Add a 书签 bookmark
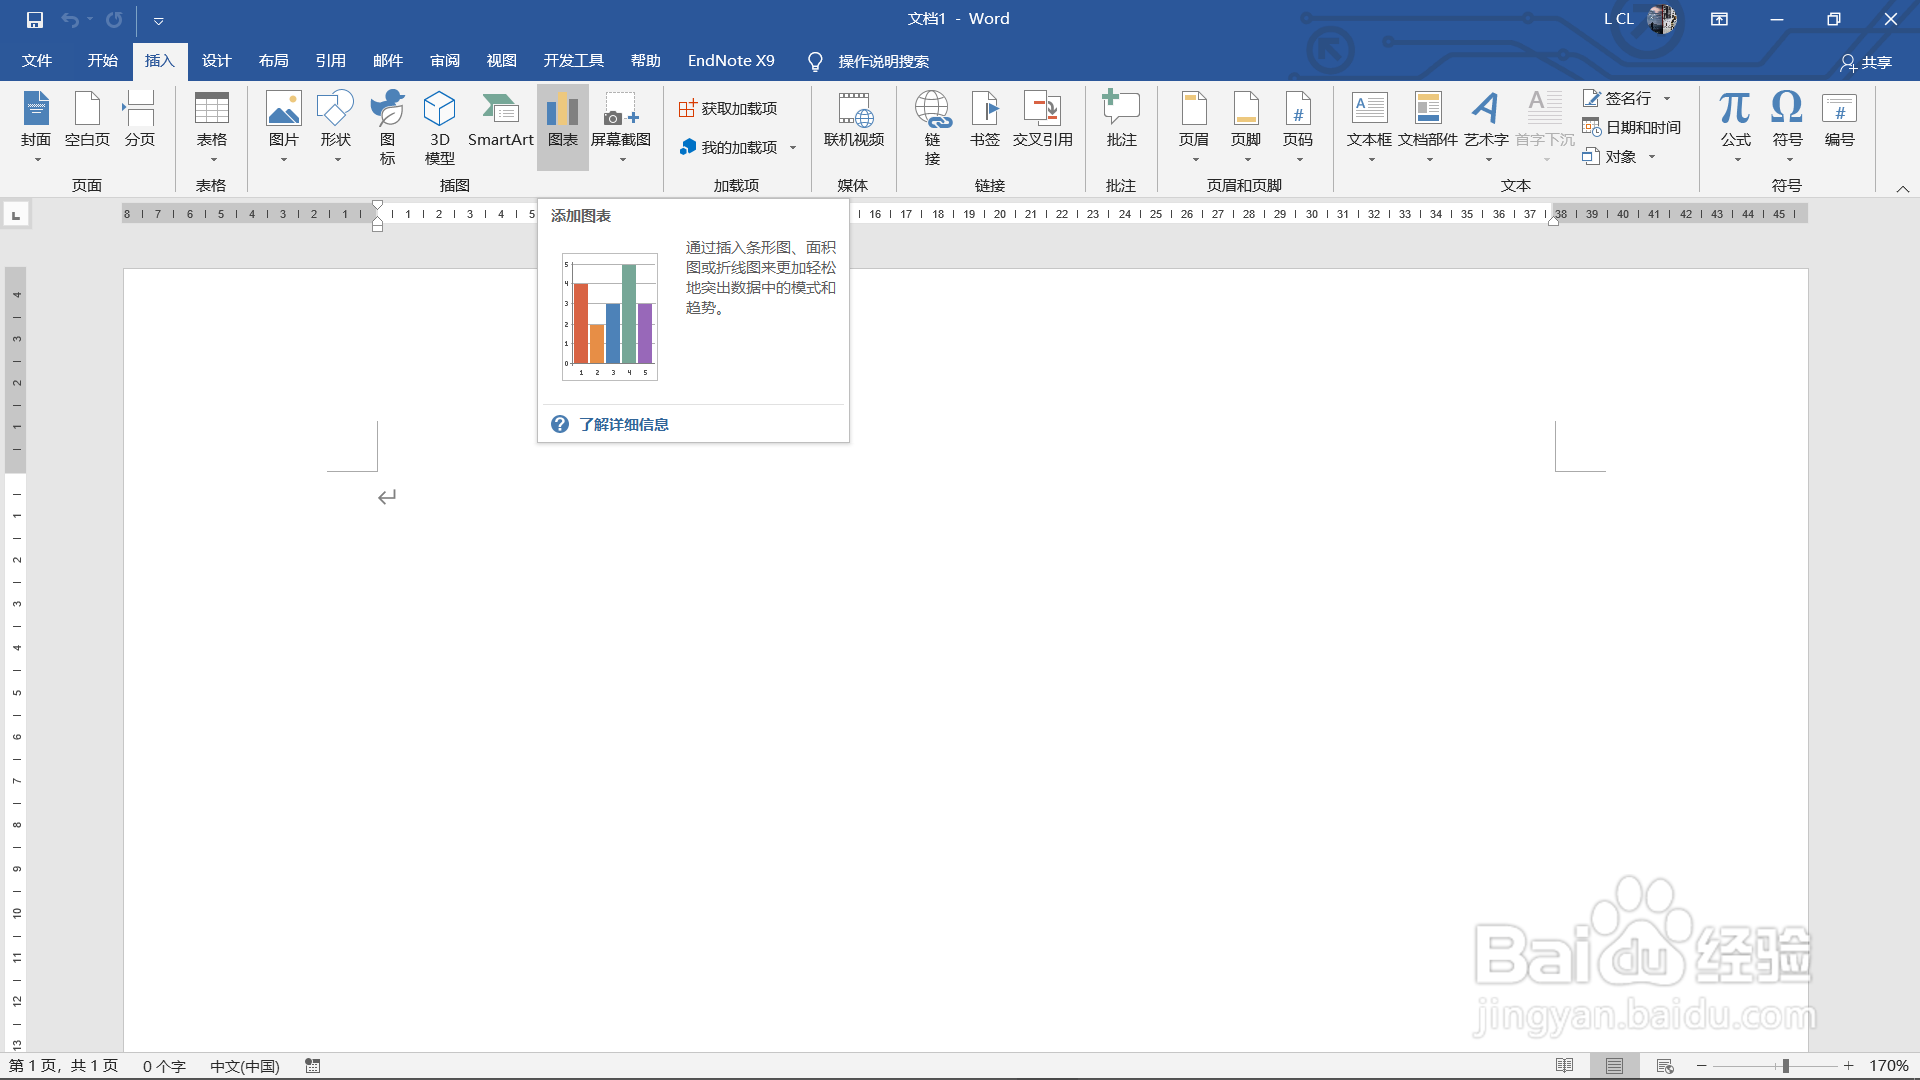This screenshot has width=1920, height=1080. 984,120
